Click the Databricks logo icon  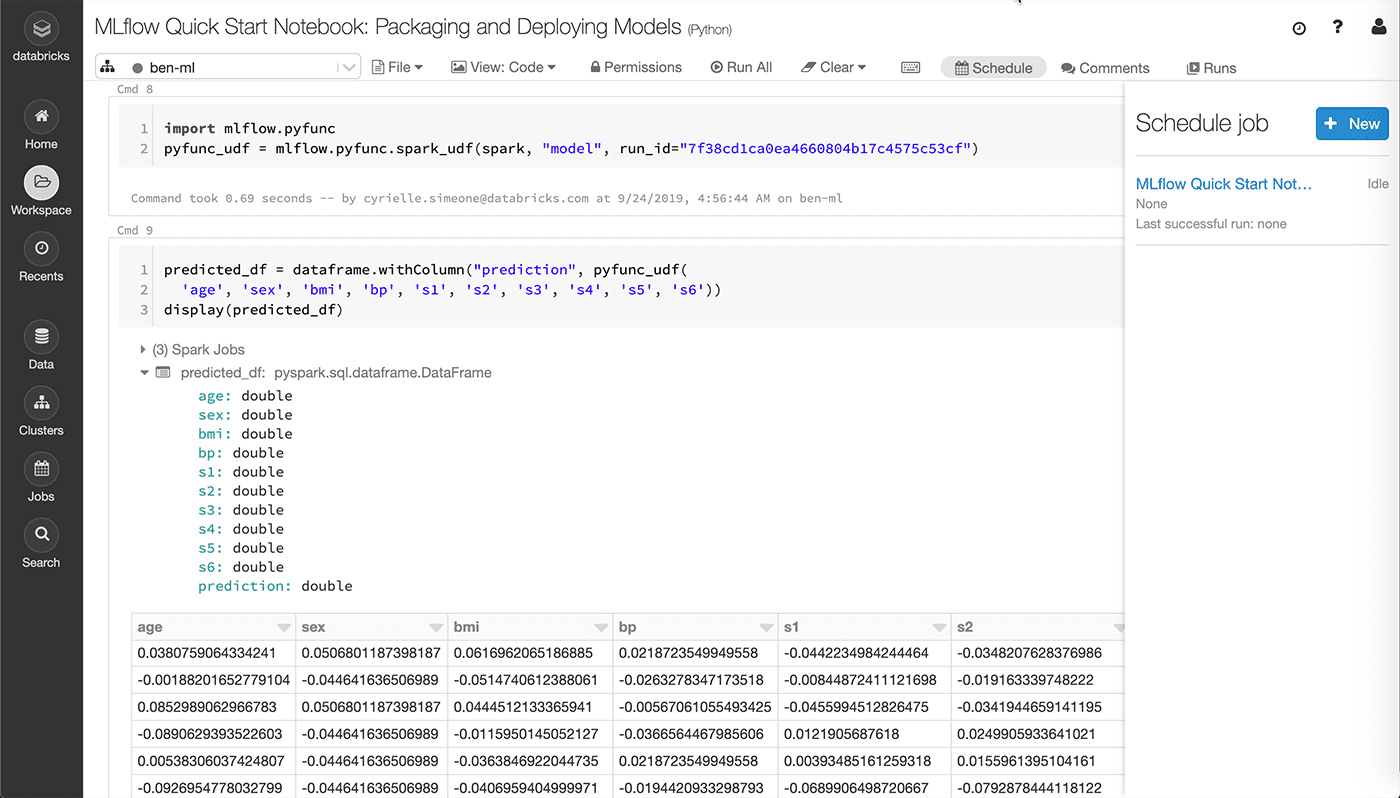[41, 29]
